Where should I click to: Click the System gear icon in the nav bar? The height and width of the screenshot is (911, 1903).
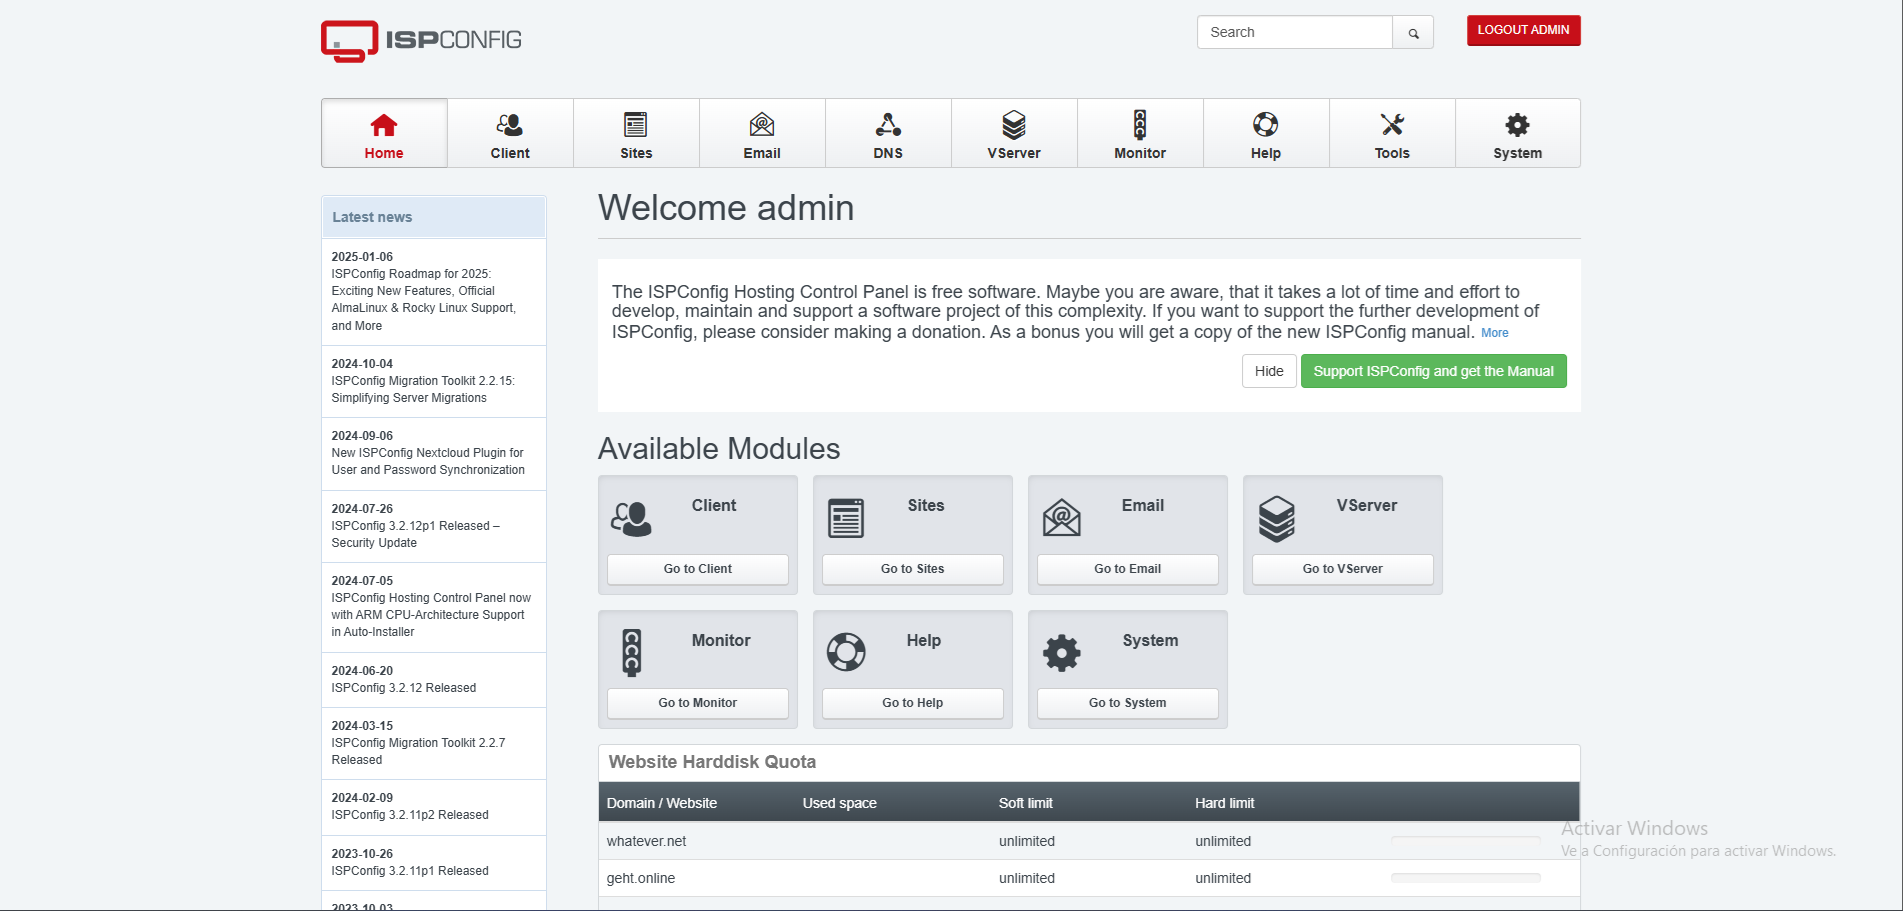1518,125
